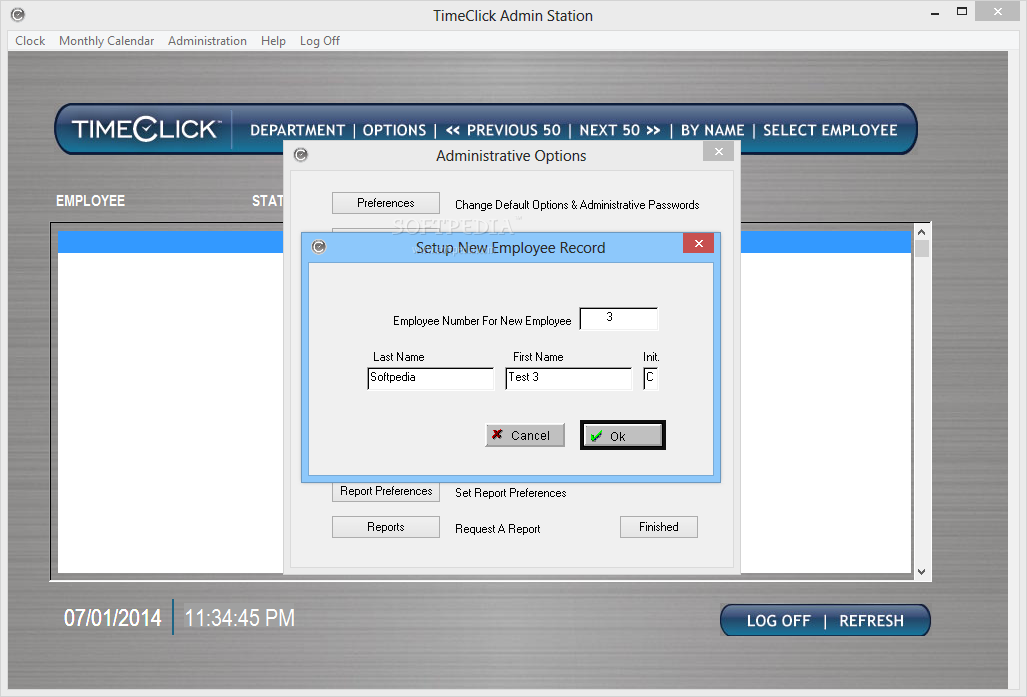Open the Clock menu
This screenshot has width=1027, height=697.
(x=30, y=41)
